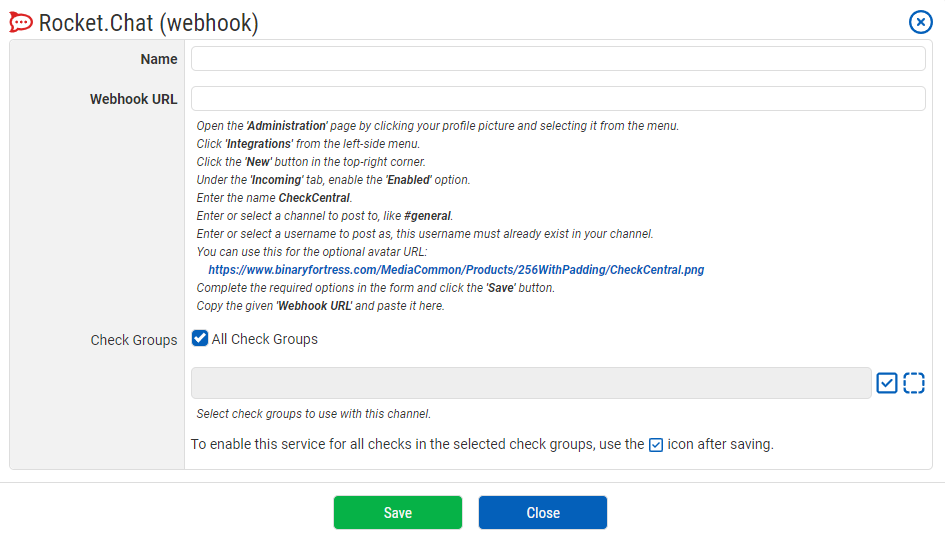Uncheck the All Check Groups checkbox

(x=200, y=339)
